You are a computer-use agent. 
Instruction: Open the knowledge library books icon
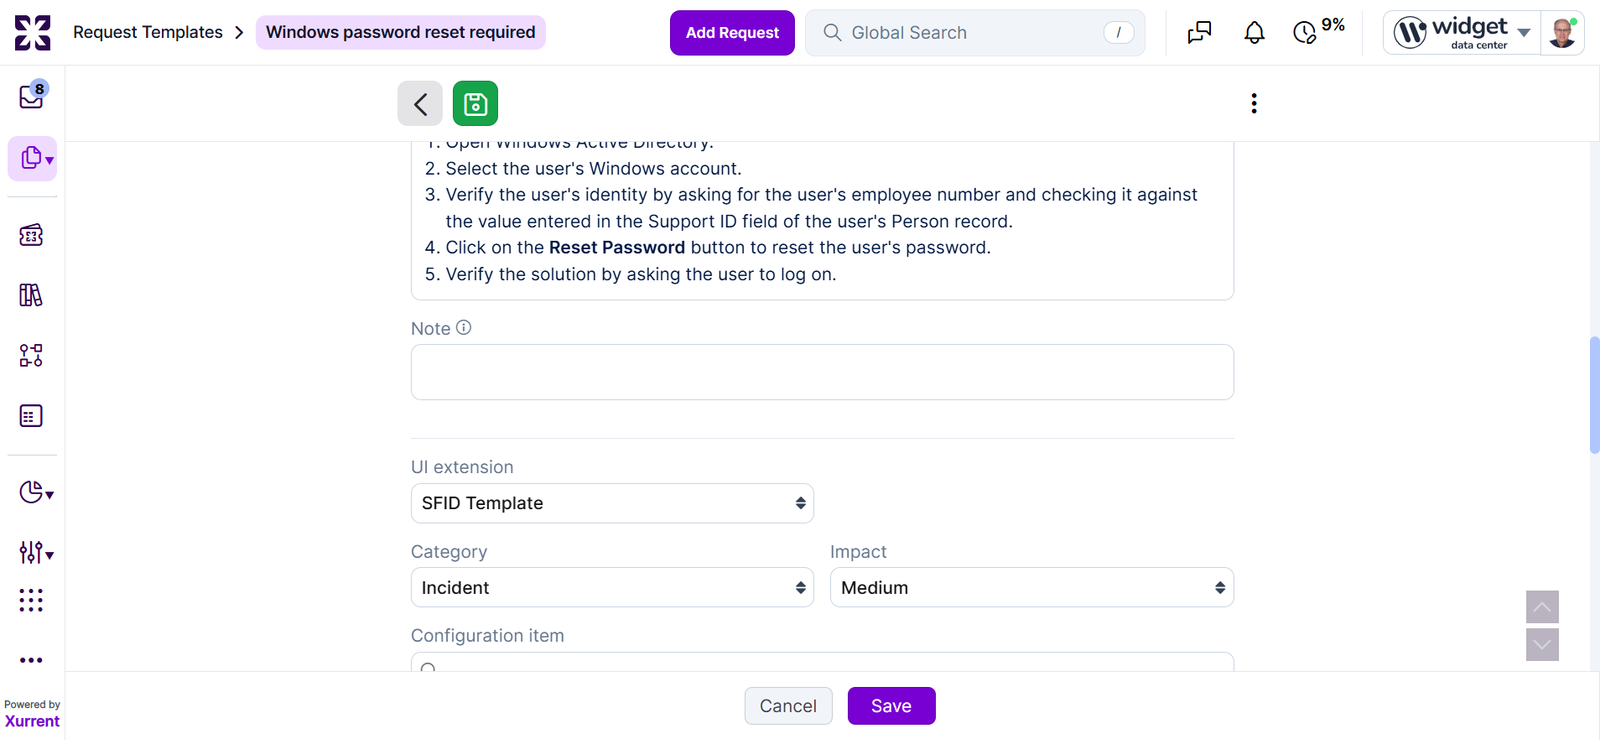[x=31, y=295]
